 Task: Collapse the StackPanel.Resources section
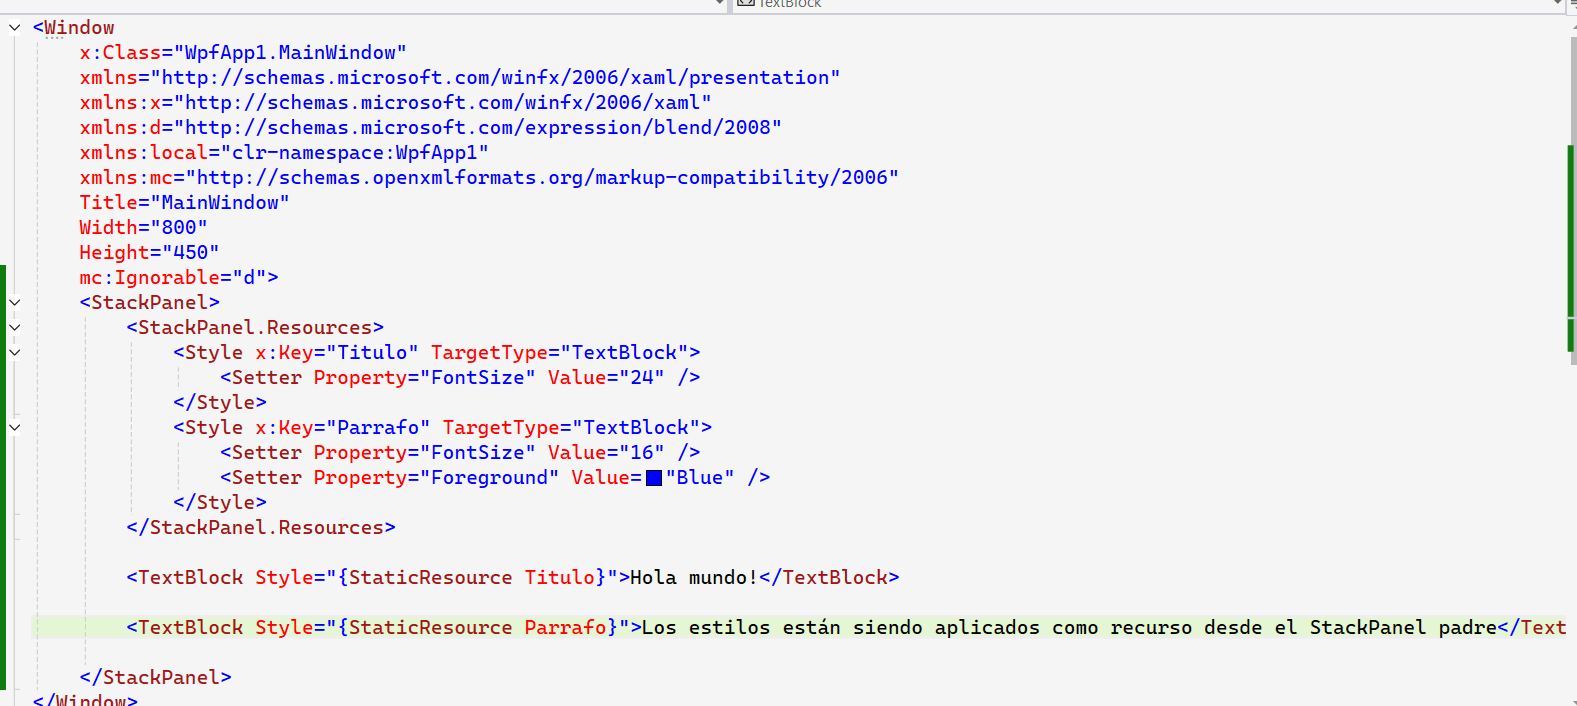tap(14, 327)
